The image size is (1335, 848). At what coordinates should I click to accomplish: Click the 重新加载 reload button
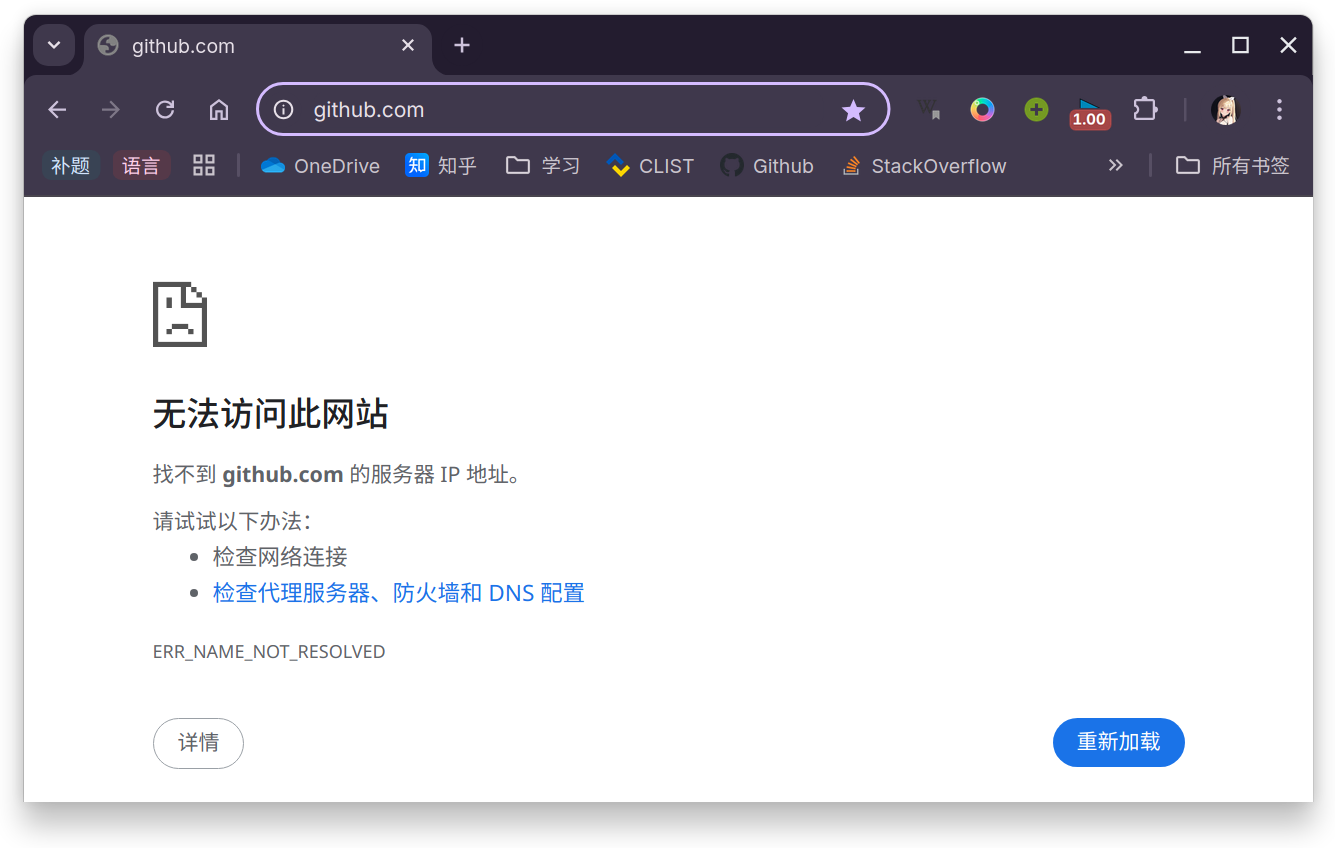click(x=1118, y=743)
